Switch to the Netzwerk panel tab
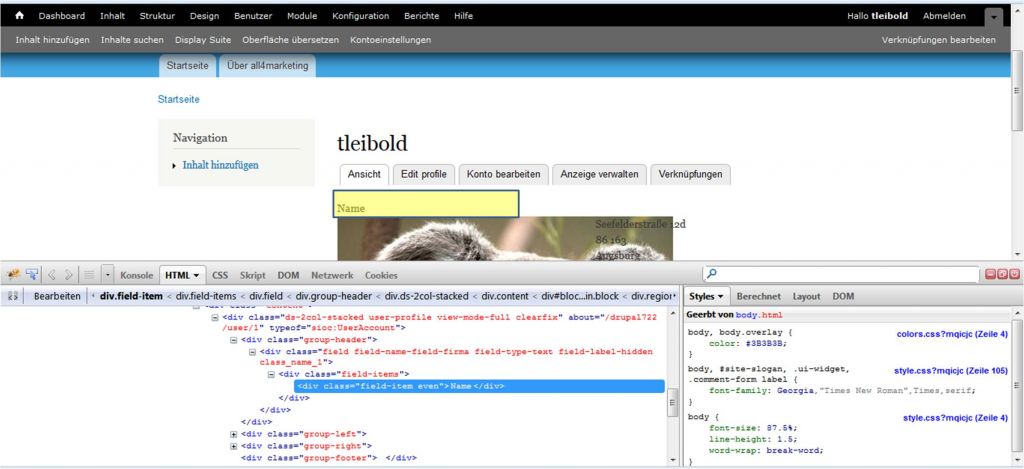The width and height of the screenshot is (1024, 469). pyautogui.click(x=331, y=274)
